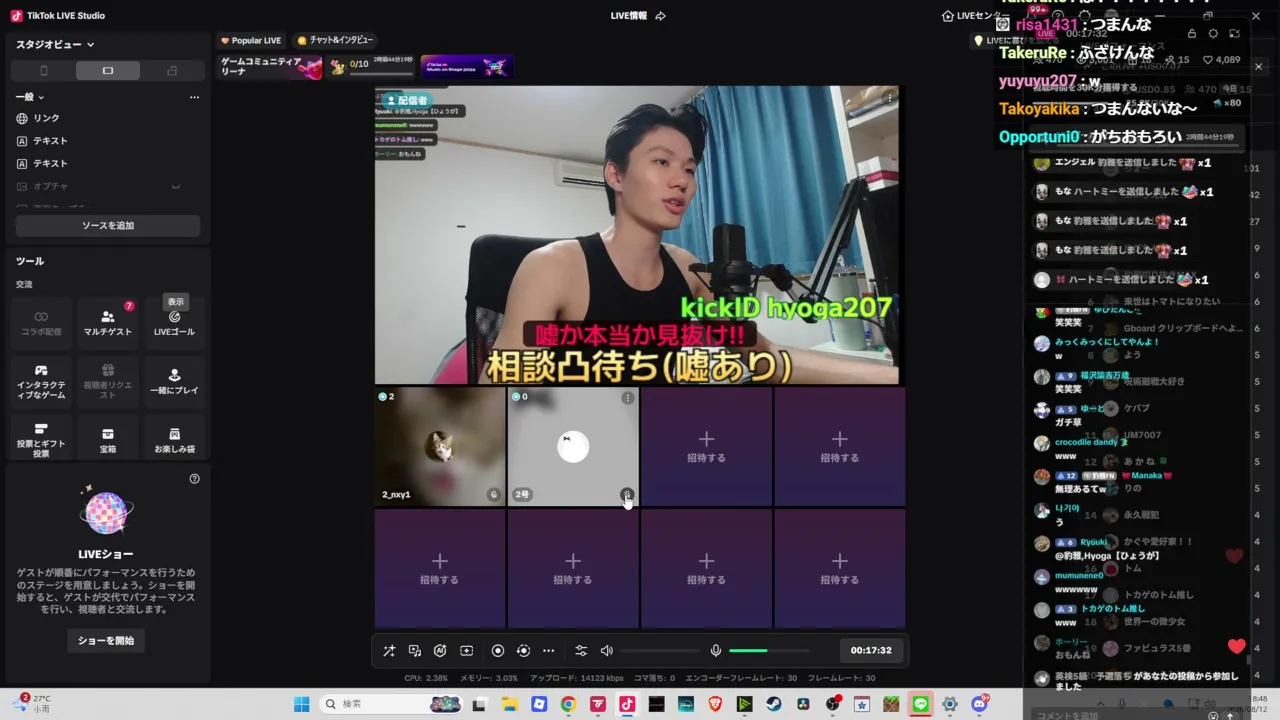
Task: Open Discord from the taskbar
Action: point(980,704)
